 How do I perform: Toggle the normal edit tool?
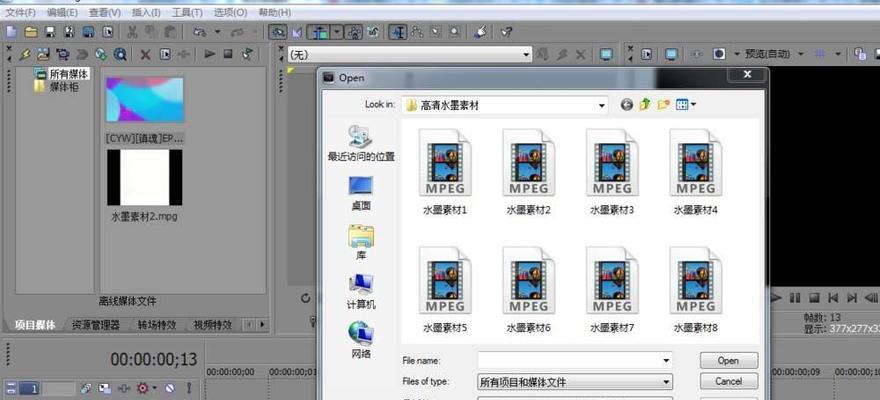pyautogui.click(x=398, y=33)
